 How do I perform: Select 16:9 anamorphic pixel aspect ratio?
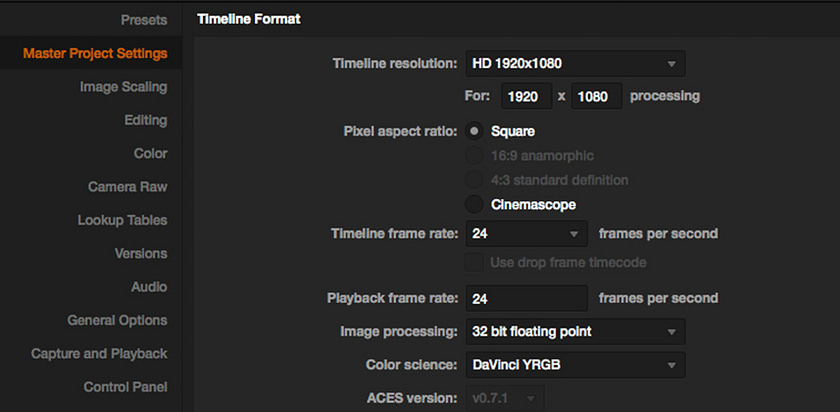[x=474, y=156]
